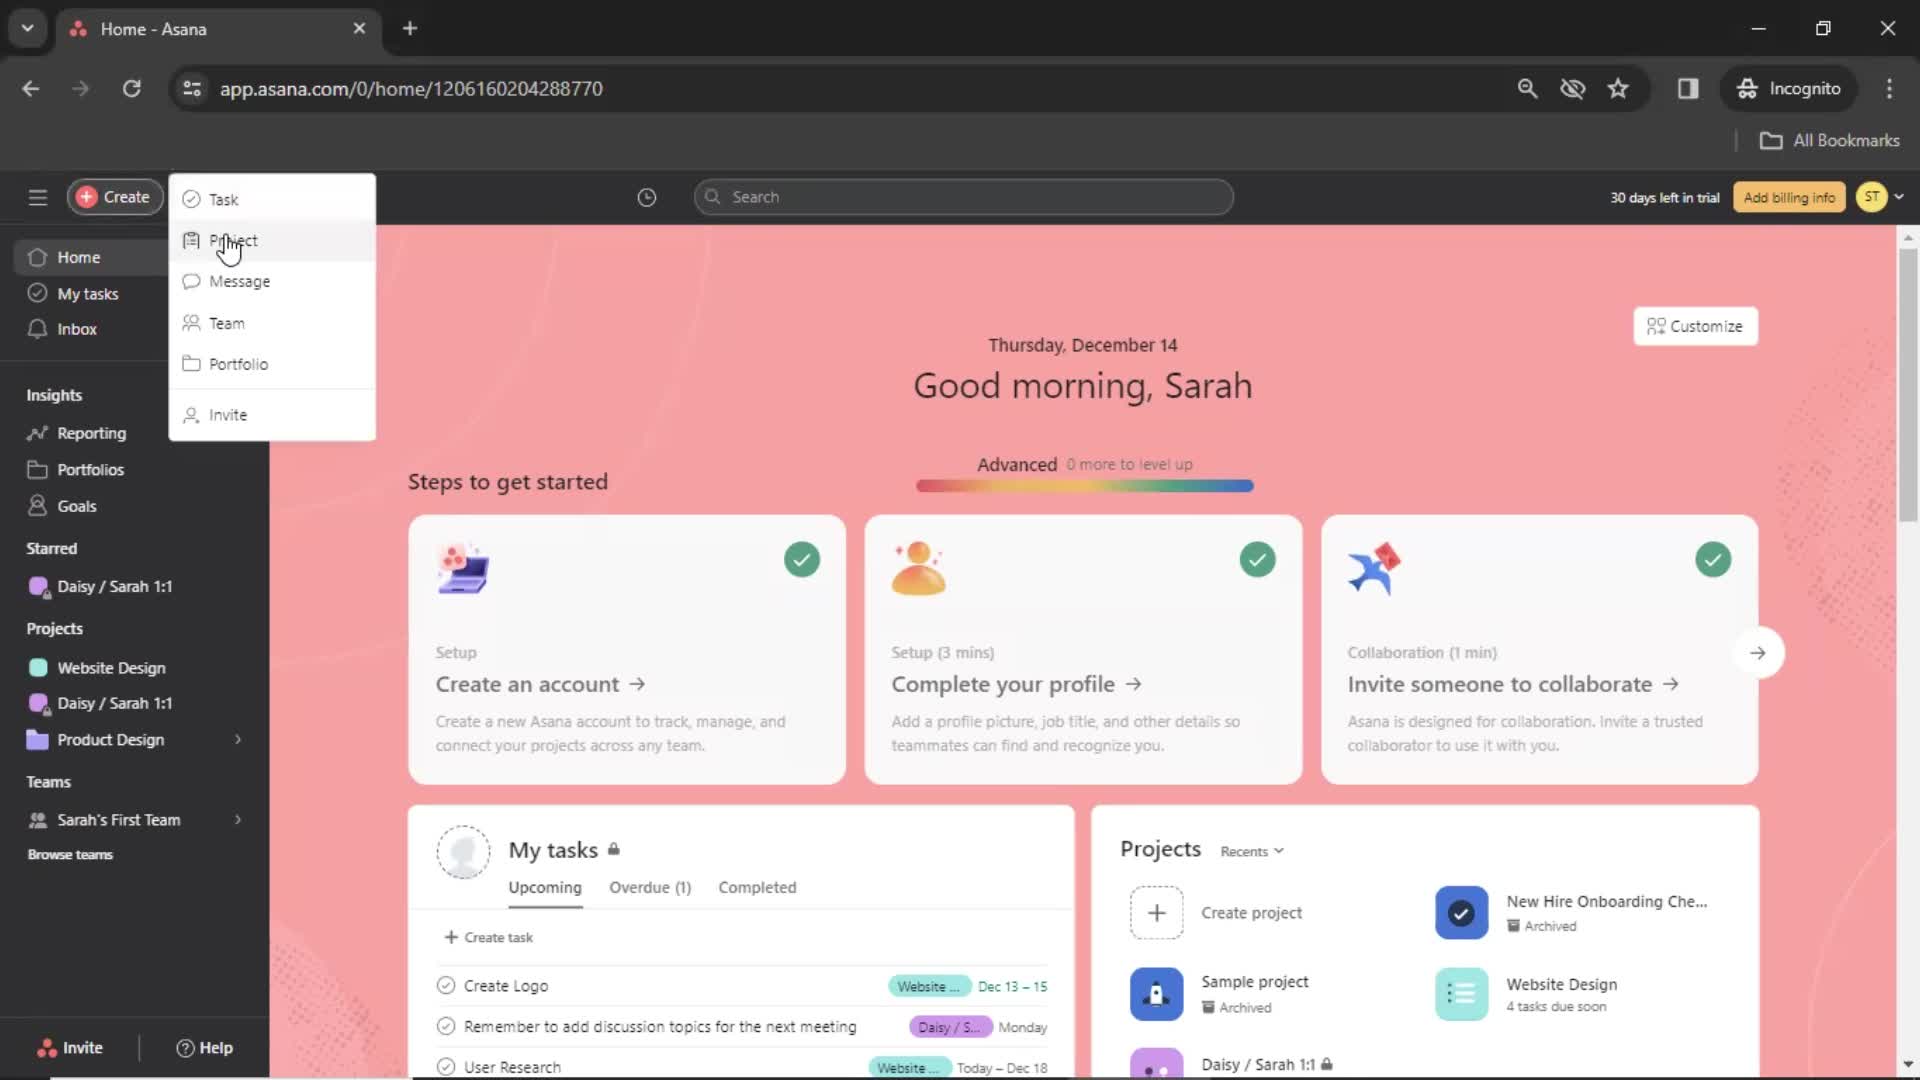This screenshot has height=1080, width=1920.
Task: Select Portfolio from the Create menu
Action: [x=272, y=364]
